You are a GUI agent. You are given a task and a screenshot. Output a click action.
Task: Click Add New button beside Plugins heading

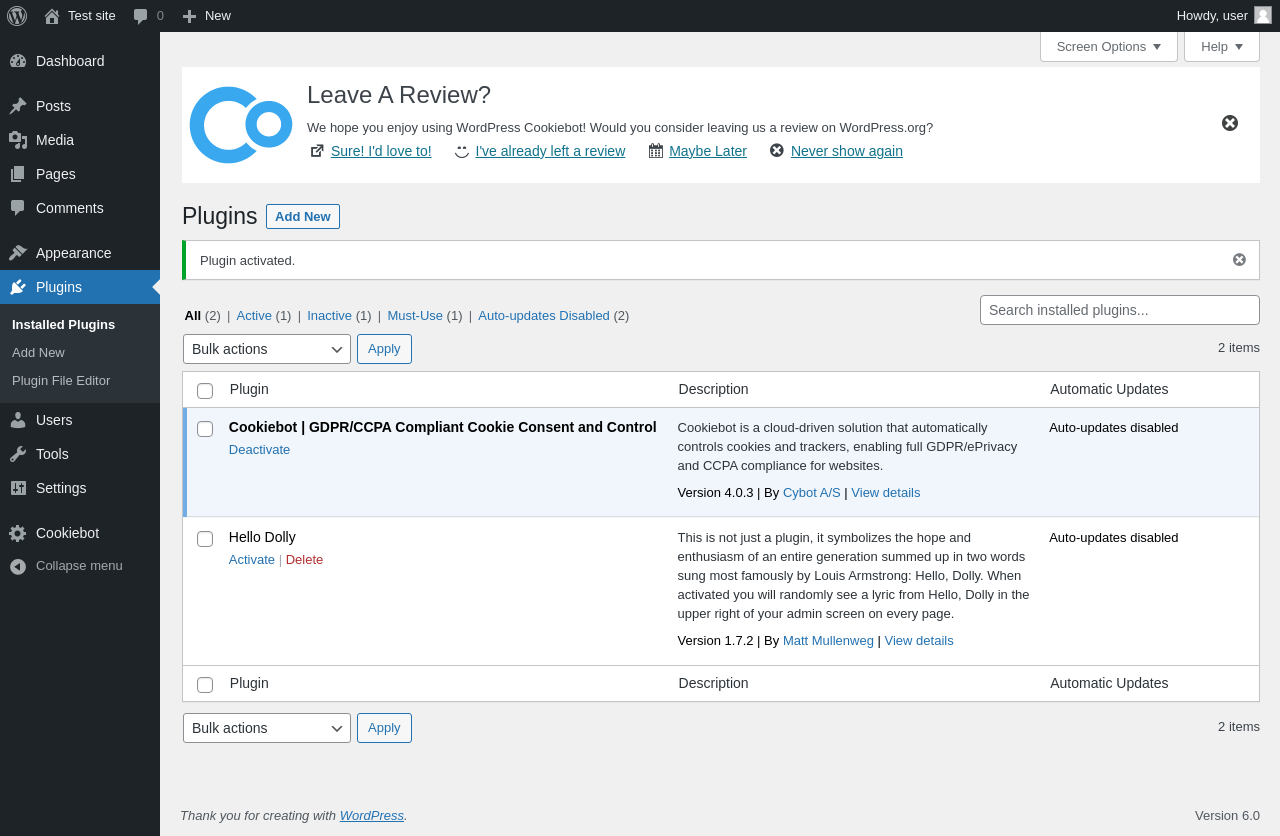click(303, 216)
